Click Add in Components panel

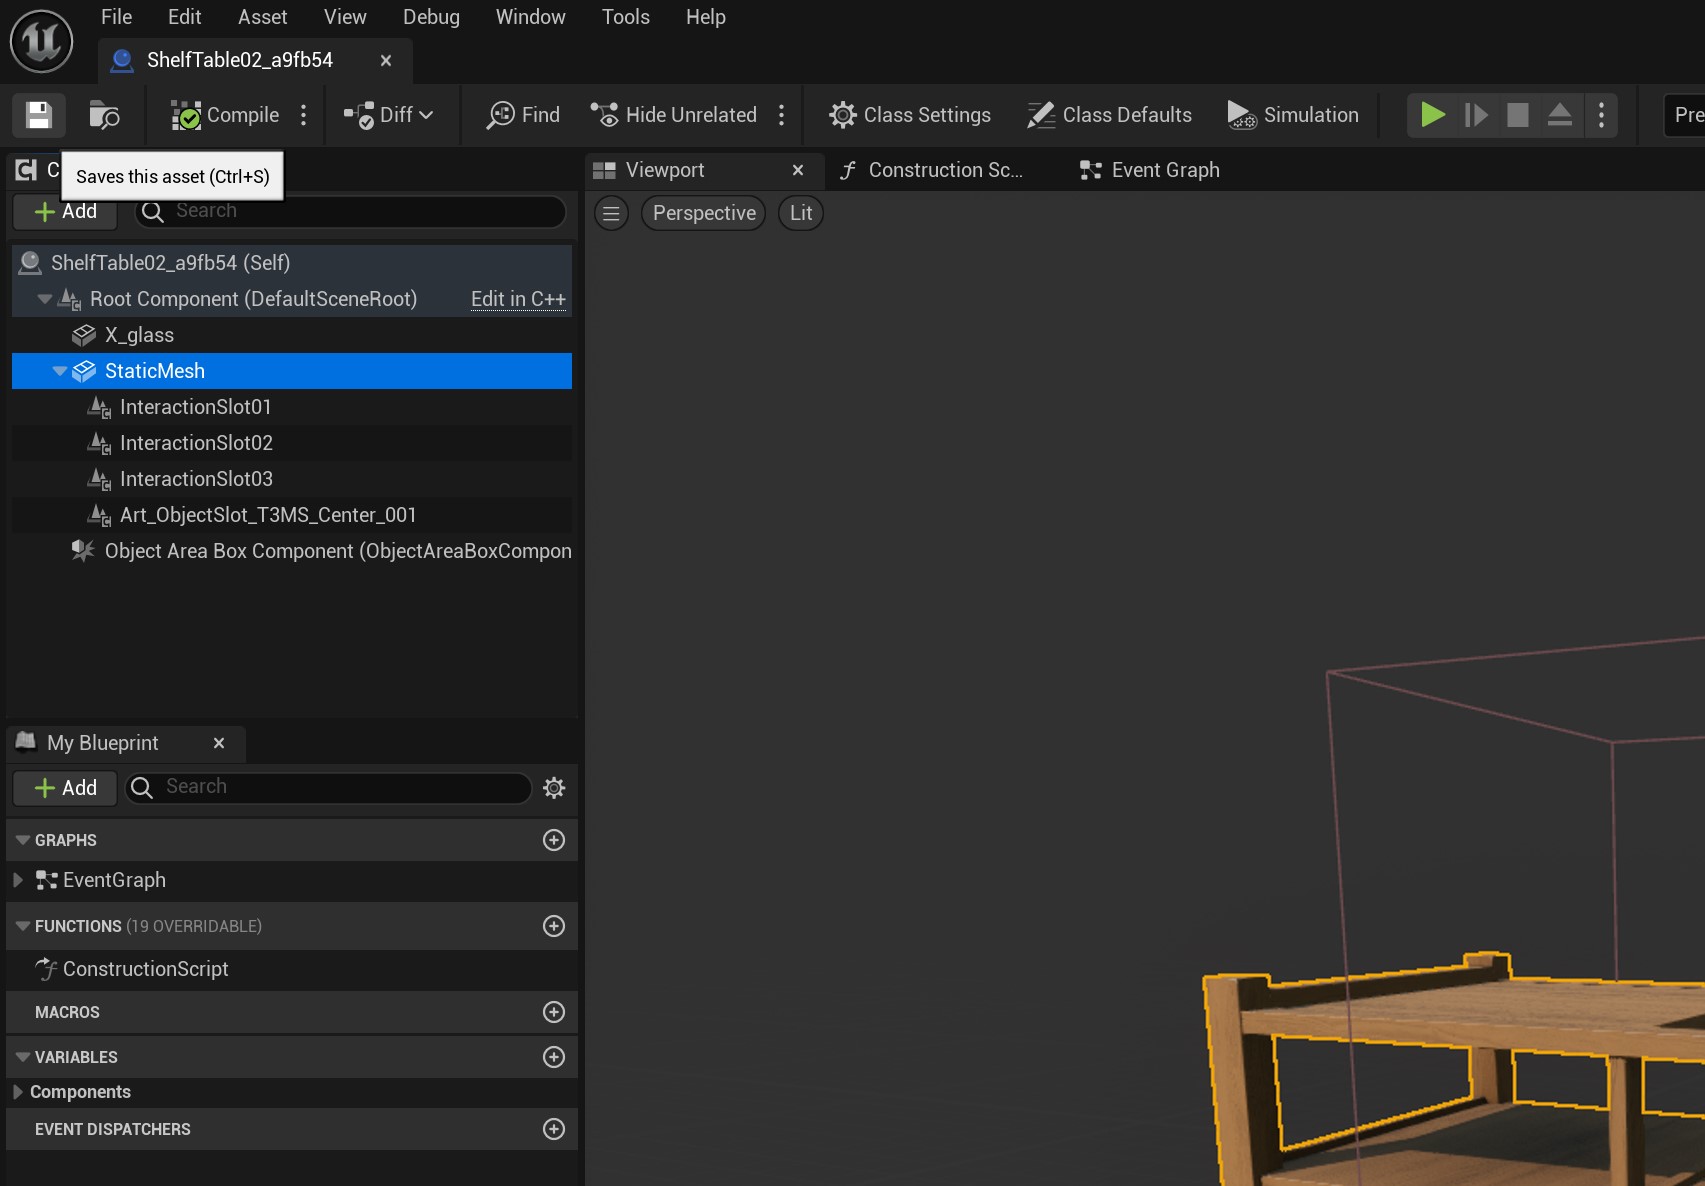66,211
